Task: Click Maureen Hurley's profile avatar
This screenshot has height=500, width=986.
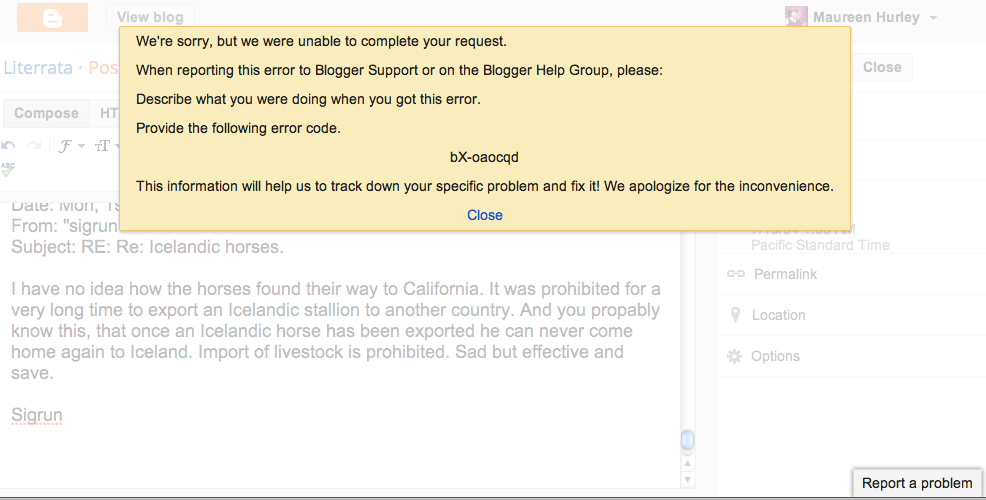Action: point(796,17)
